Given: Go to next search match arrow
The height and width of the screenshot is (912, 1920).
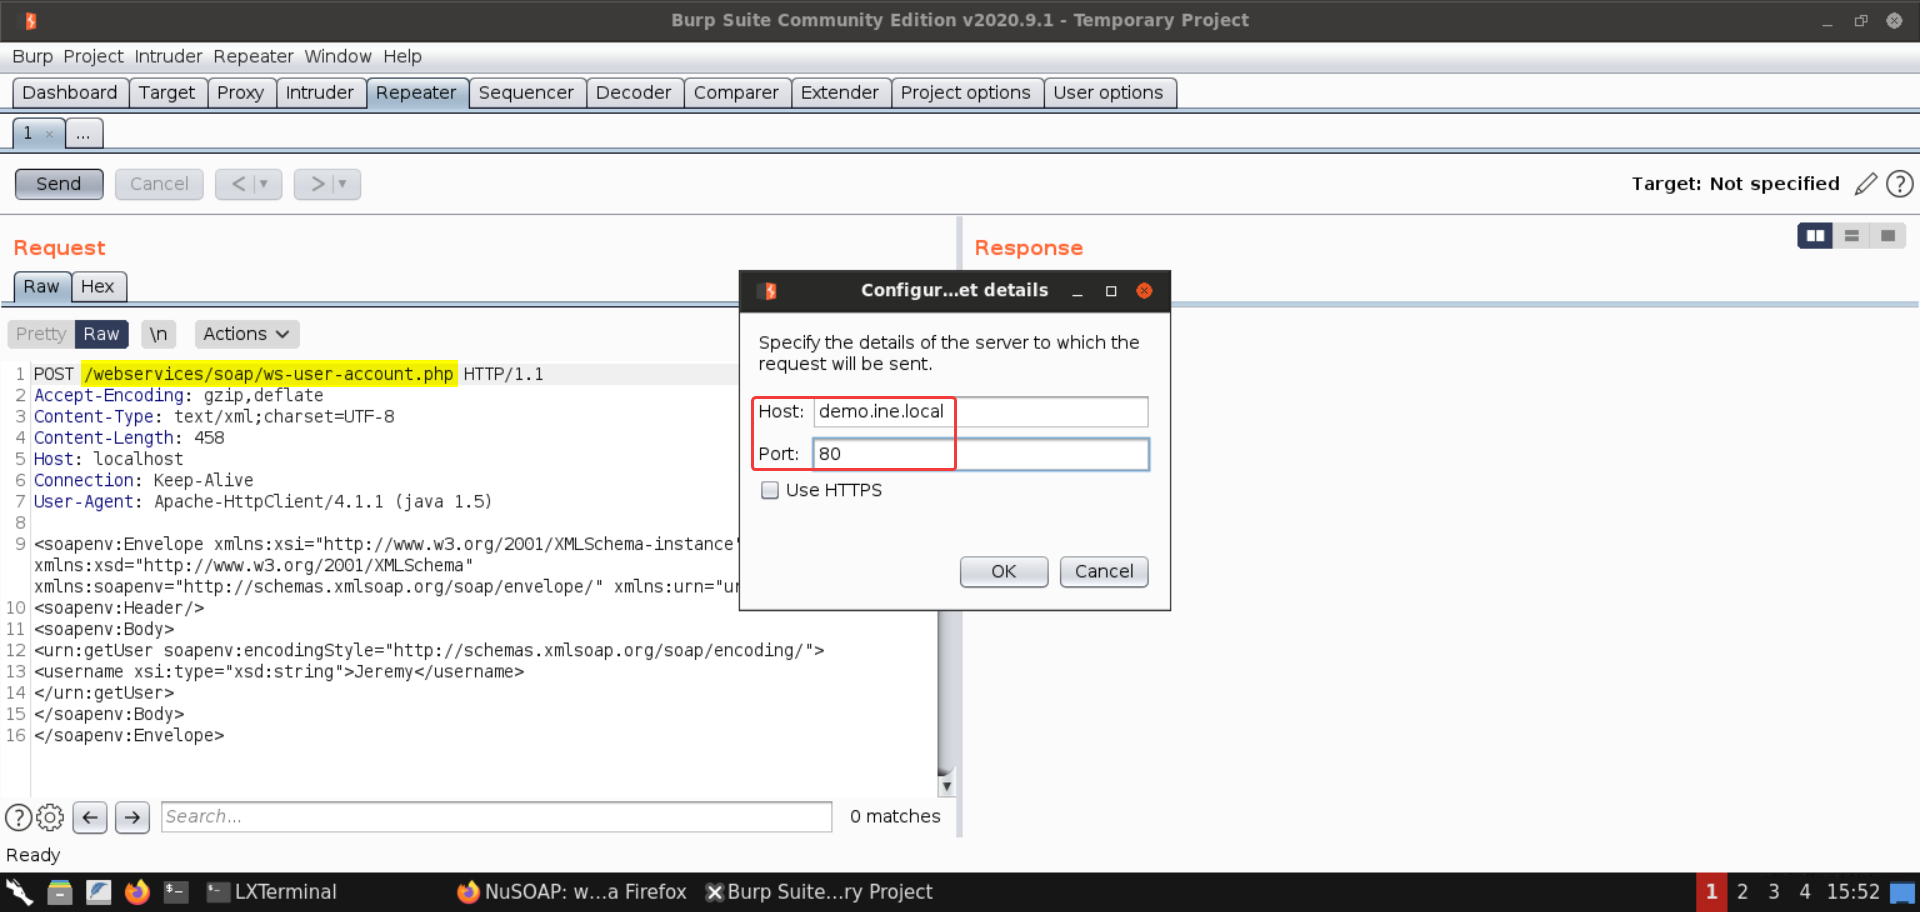Looking at the screenshot, I should pos(132,817).
